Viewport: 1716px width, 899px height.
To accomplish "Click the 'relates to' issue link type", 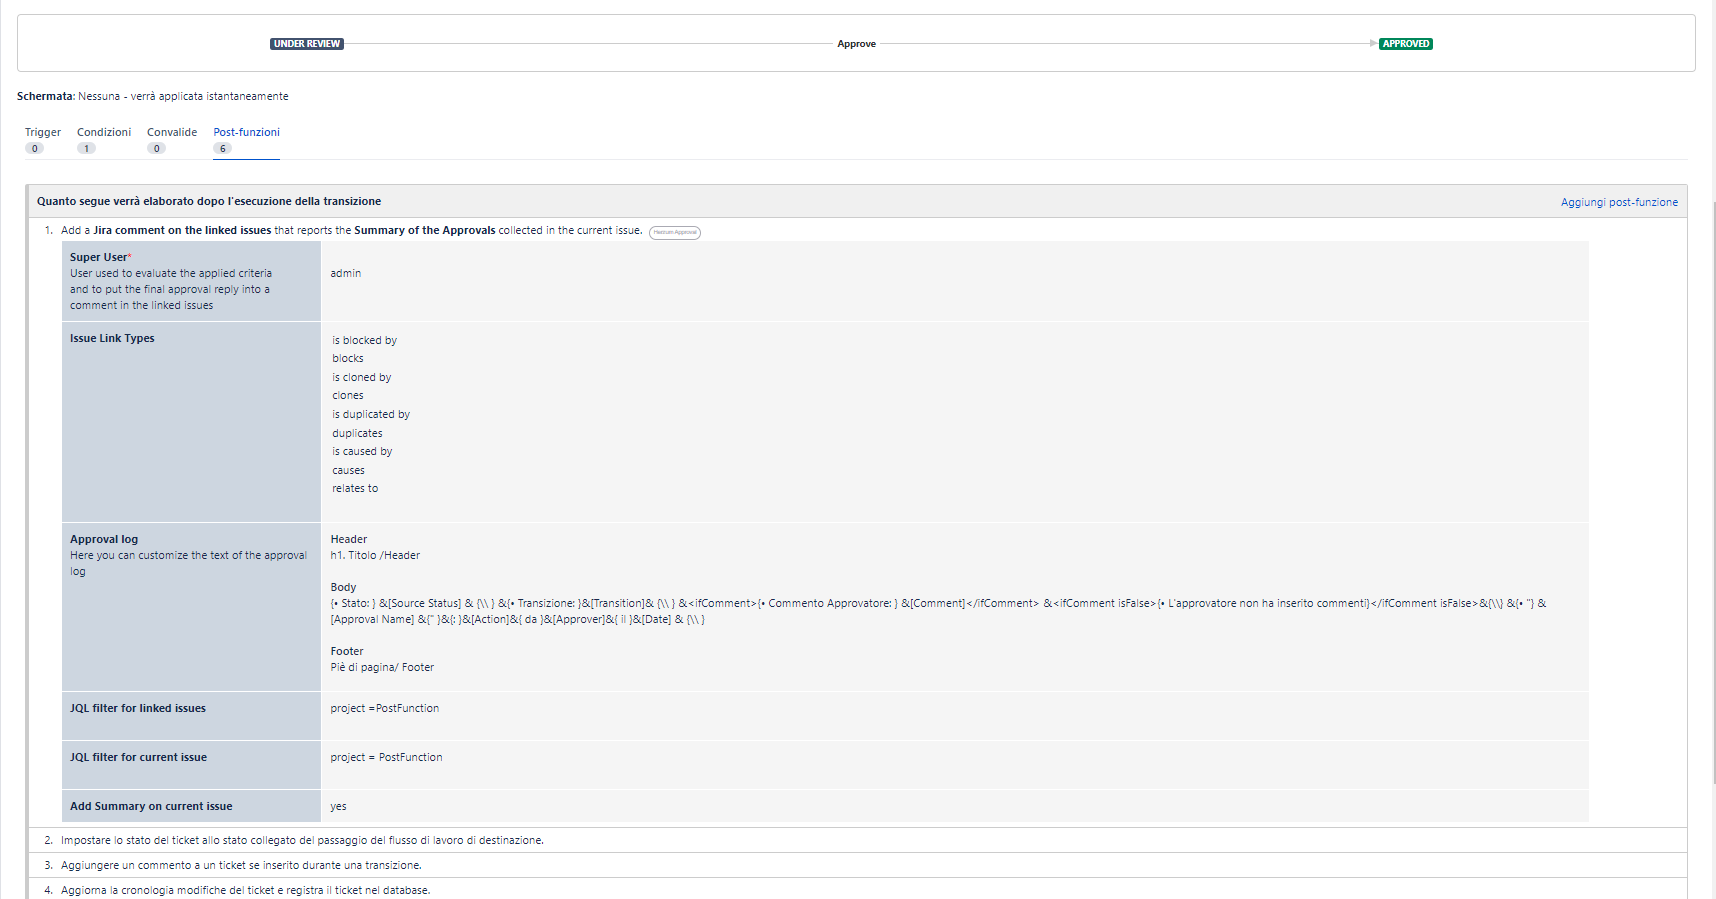I will 355,489.
